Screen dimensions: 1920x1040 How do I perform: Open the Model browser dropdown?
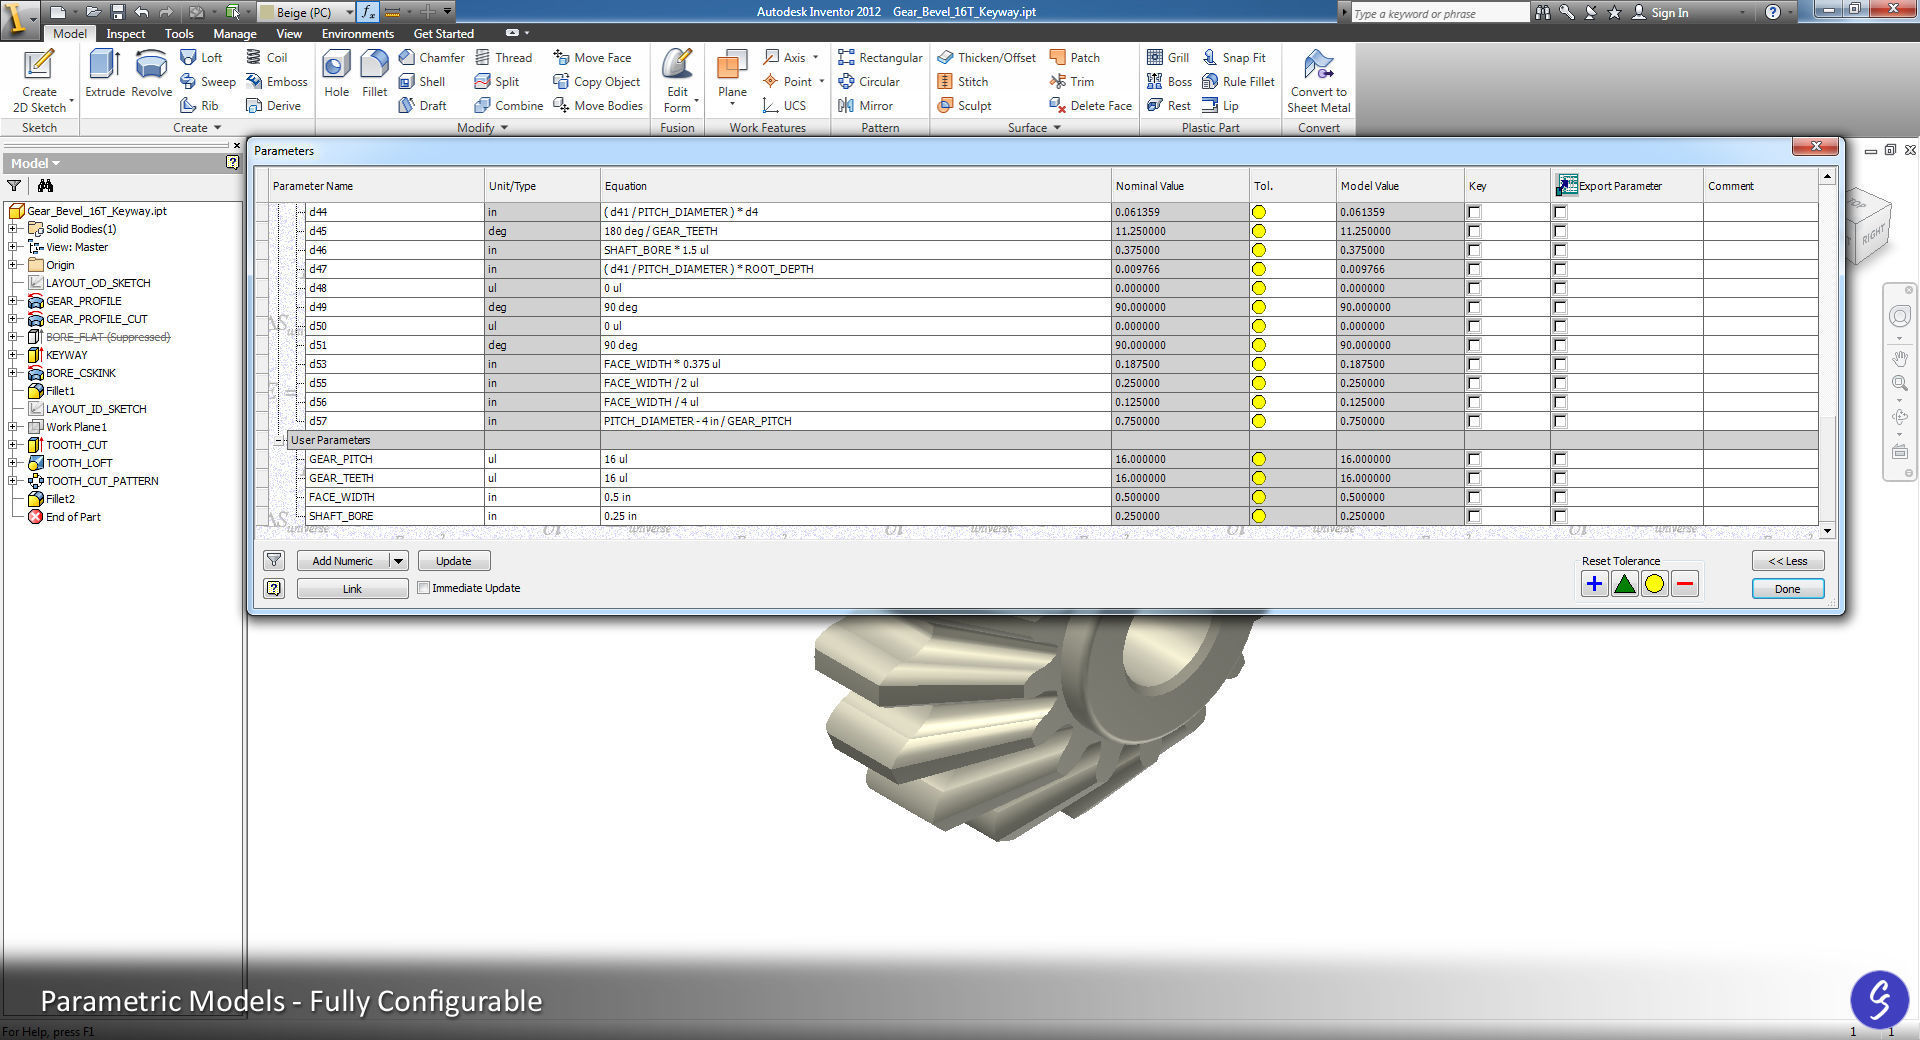35,163
